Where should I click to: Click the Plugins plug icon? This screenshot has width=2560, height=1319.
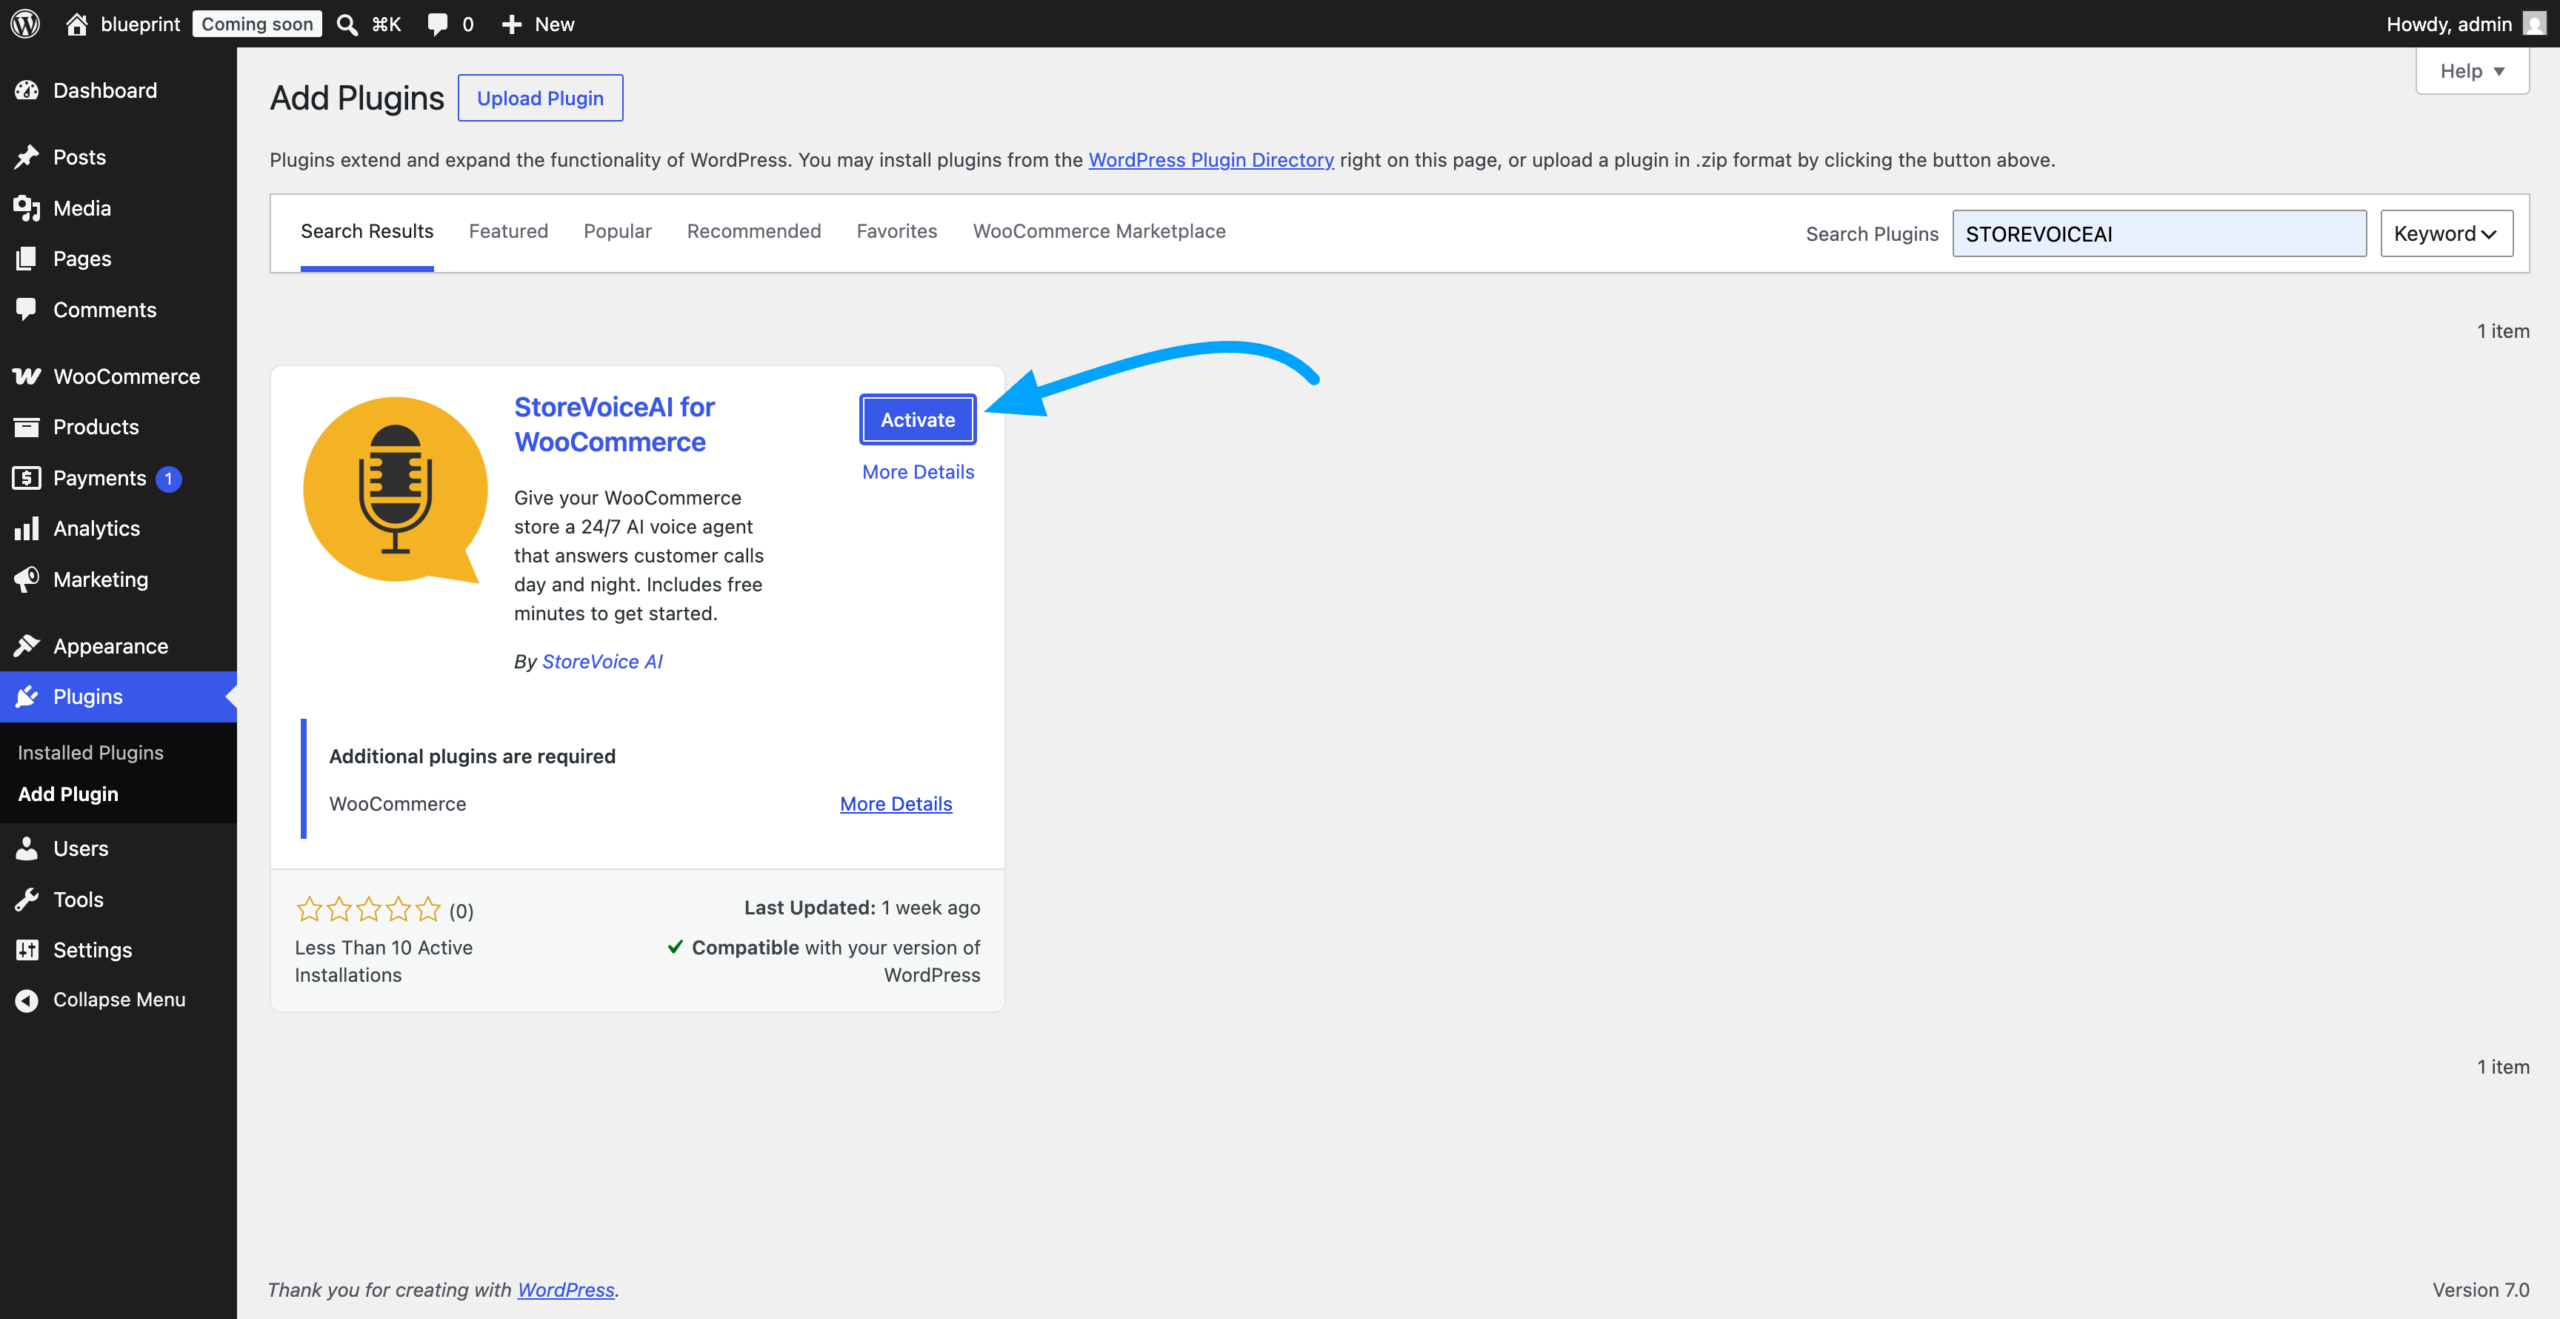coord(27,697)
